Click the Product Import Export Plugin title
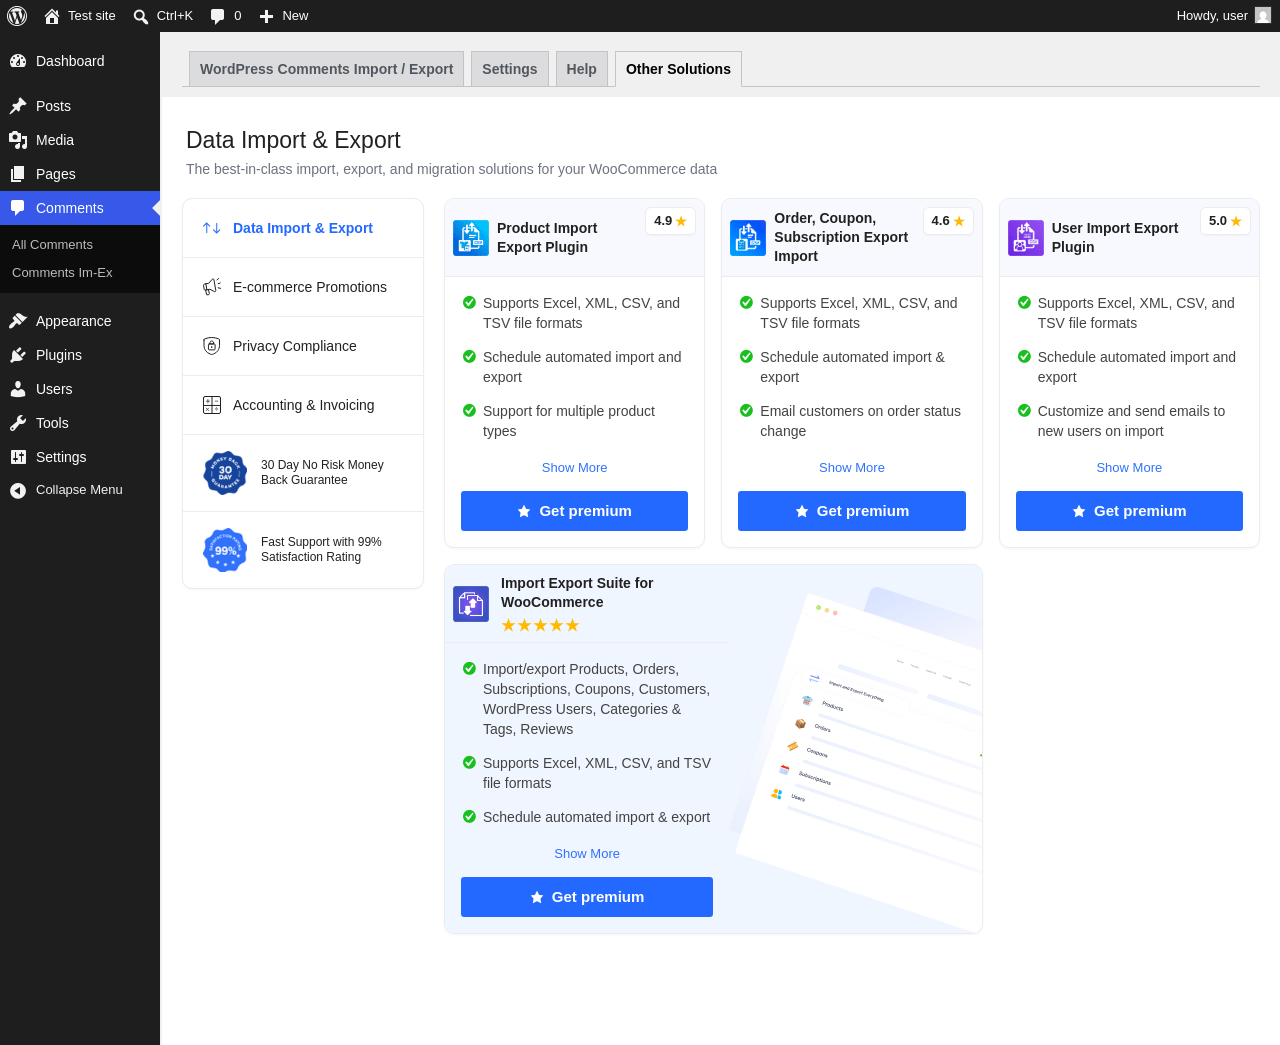 click(547, 238)
